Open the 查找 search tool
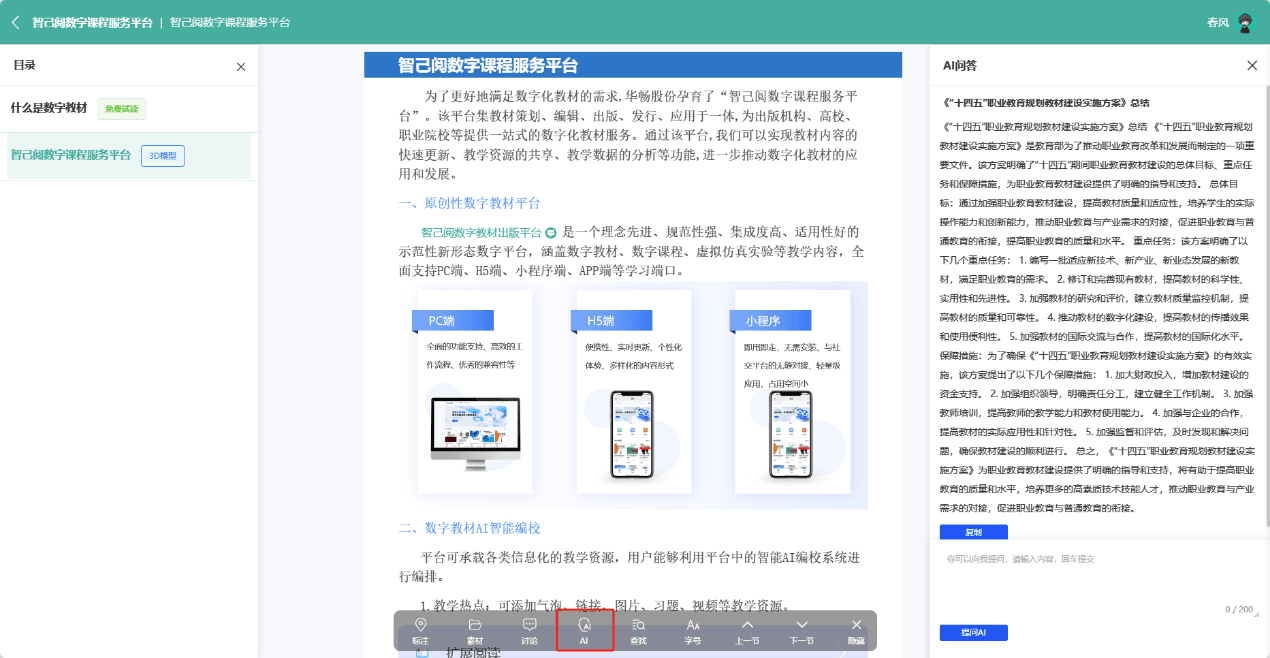This screenshot has width=1270, height=658. click(x=638, y=631)
